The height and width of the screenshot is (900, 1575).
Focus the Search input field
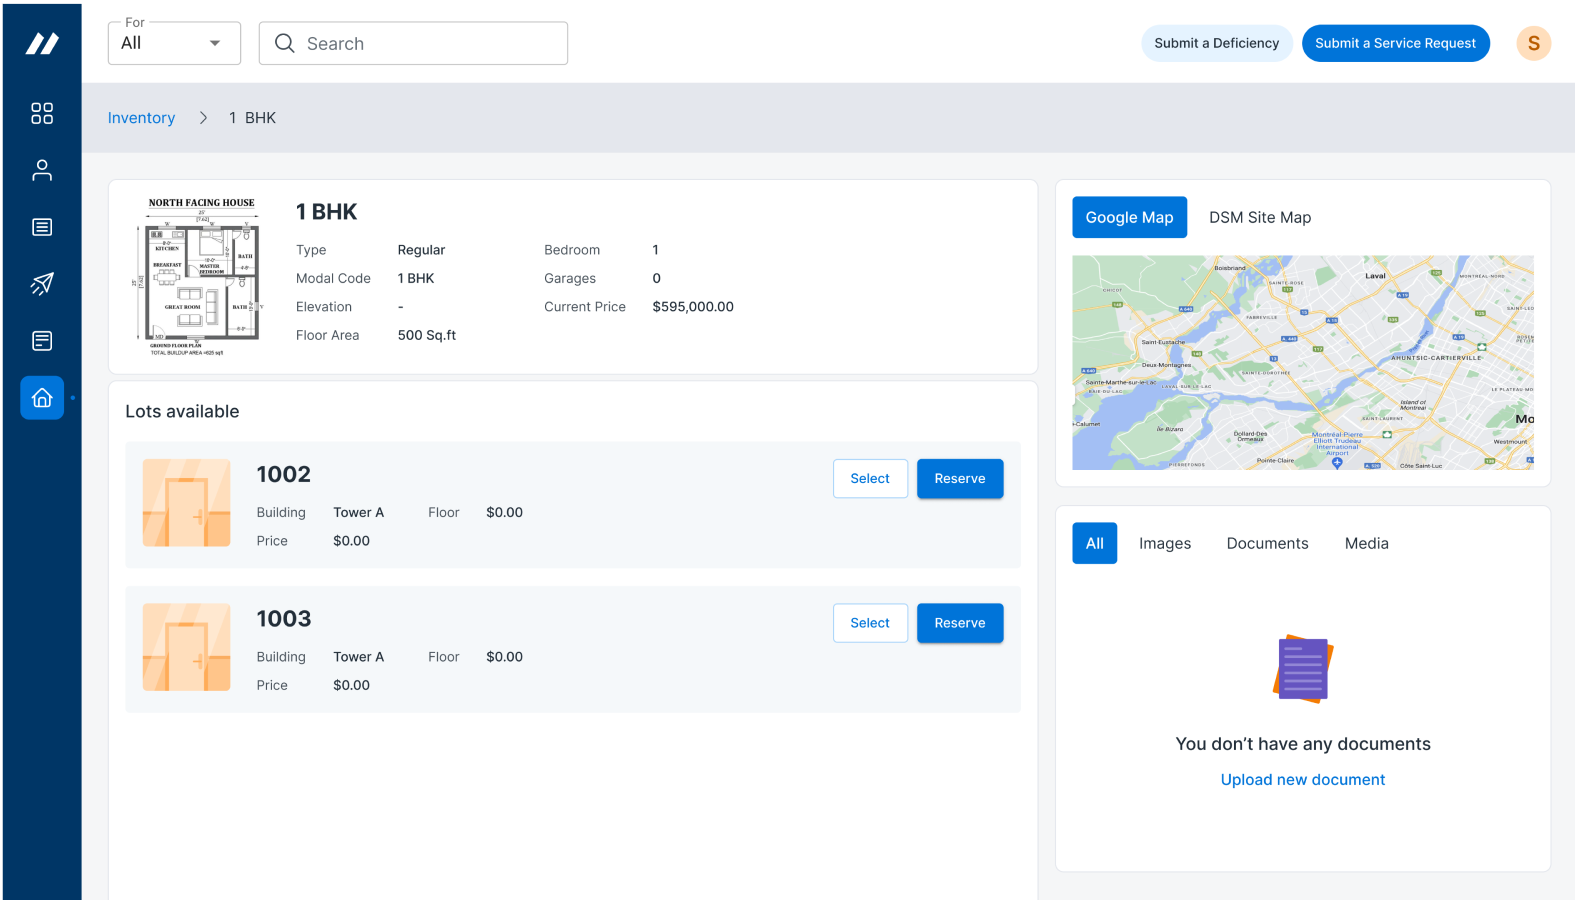tap(413, 43)
